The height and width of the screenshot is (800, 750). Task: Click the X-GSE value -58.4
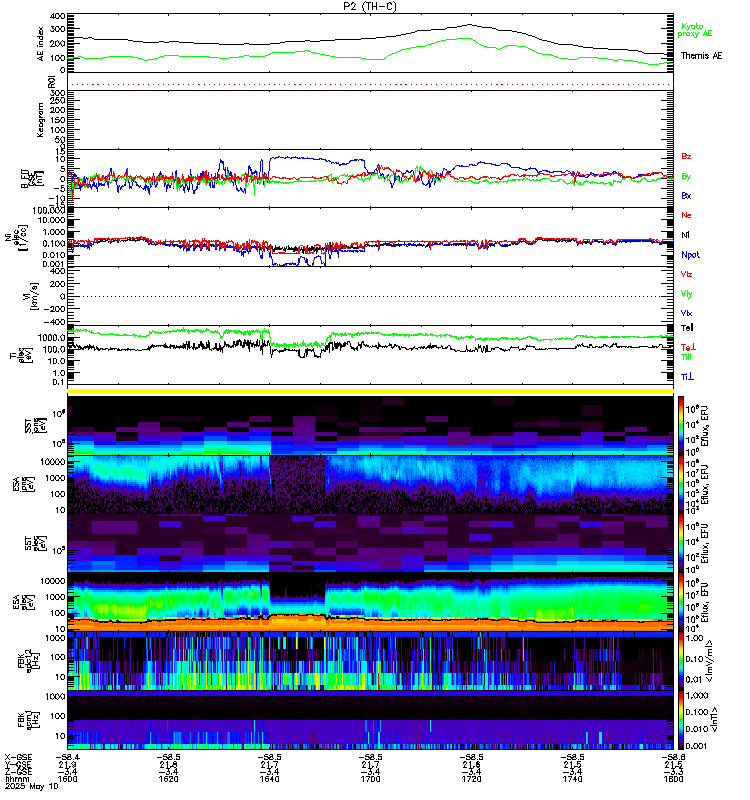pyautogui.click(x=67, y=757)
